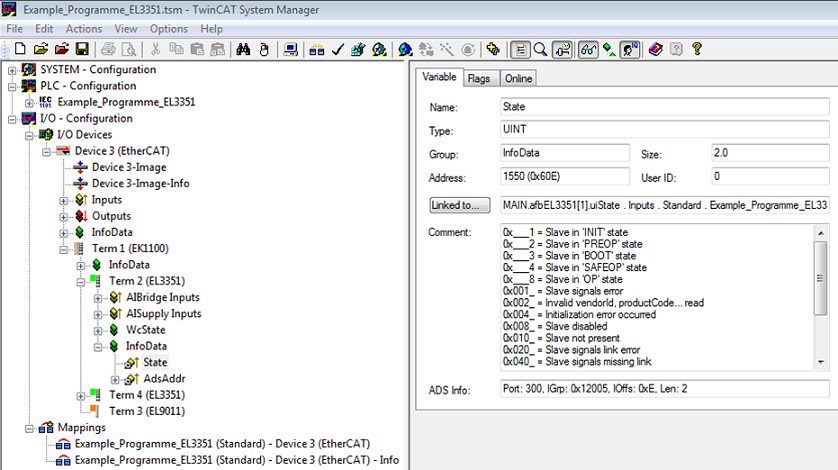
Task: Click the Comment box scrollbar thumb
Action: pos(821,278)
